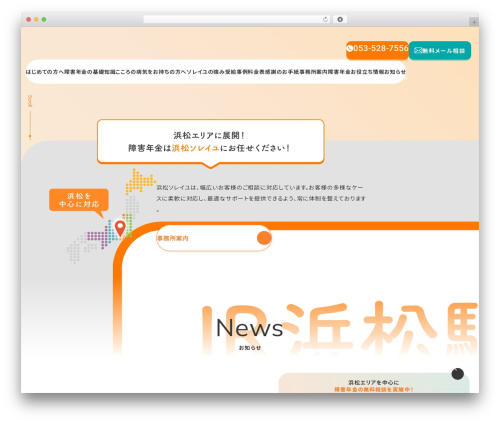Click the News heading

pos(250,328)
